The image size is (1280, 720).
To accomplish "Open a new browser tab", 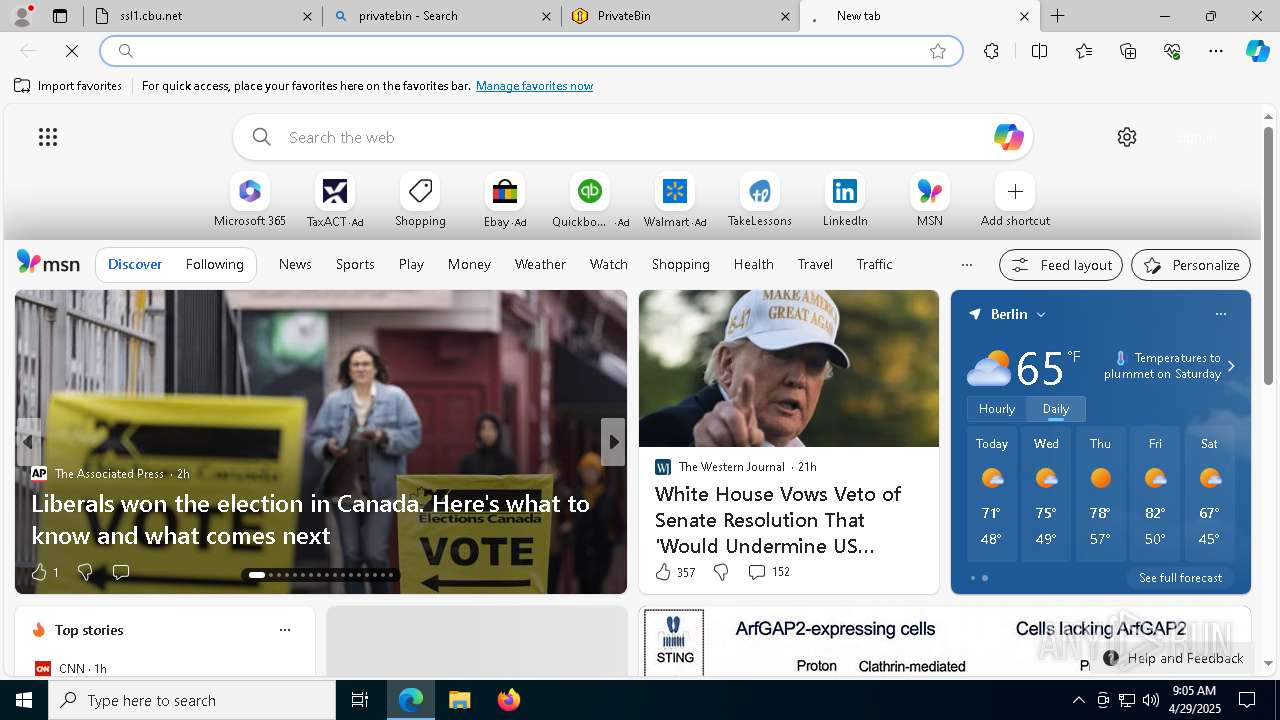I will click(1057, 16).
